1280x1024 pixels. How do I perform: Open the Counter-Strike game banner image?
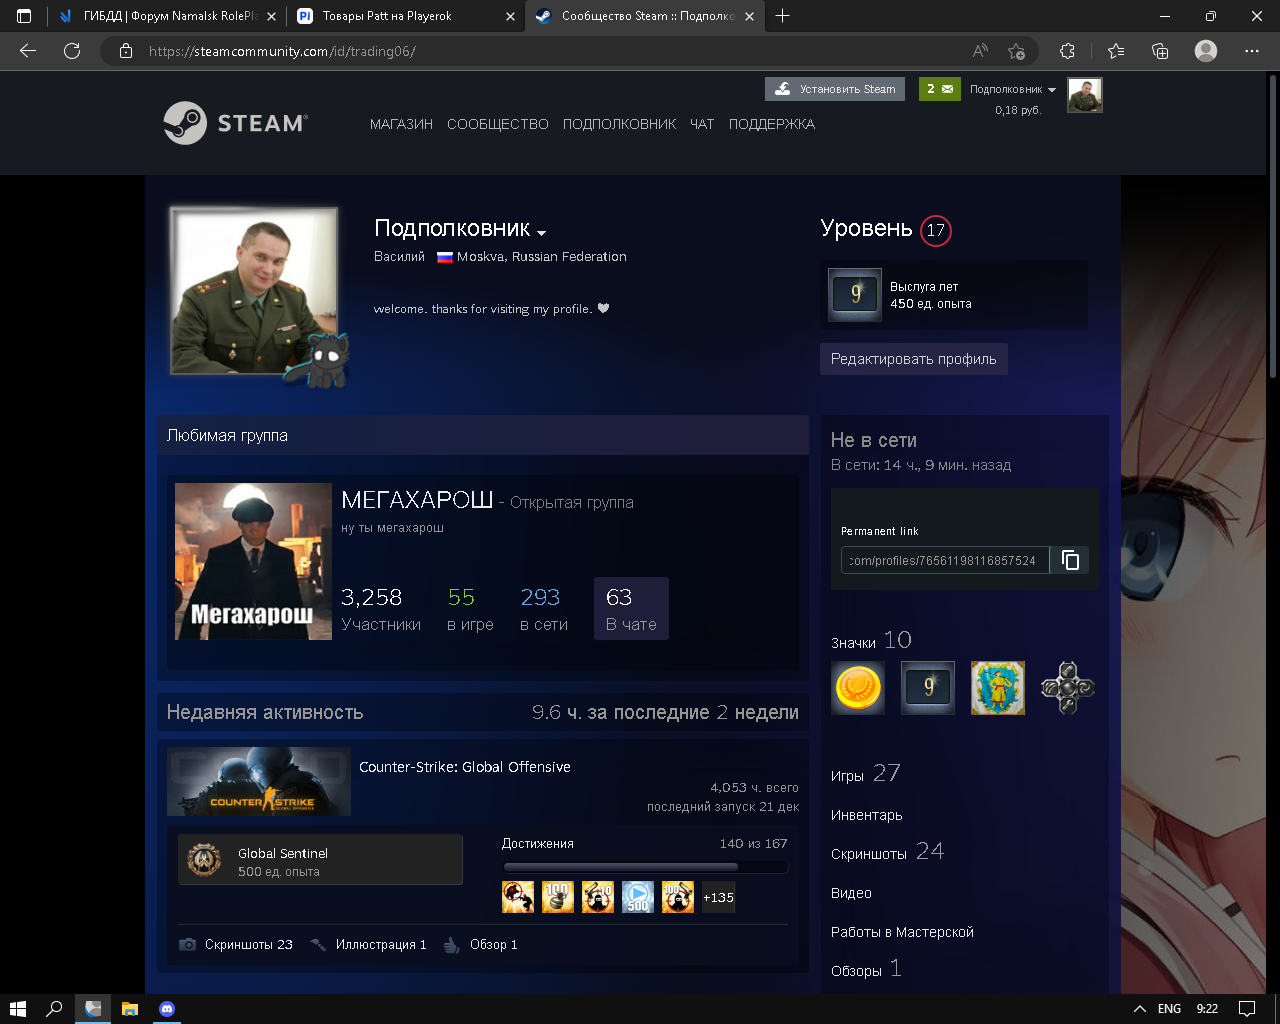click(x=259, y=781)
